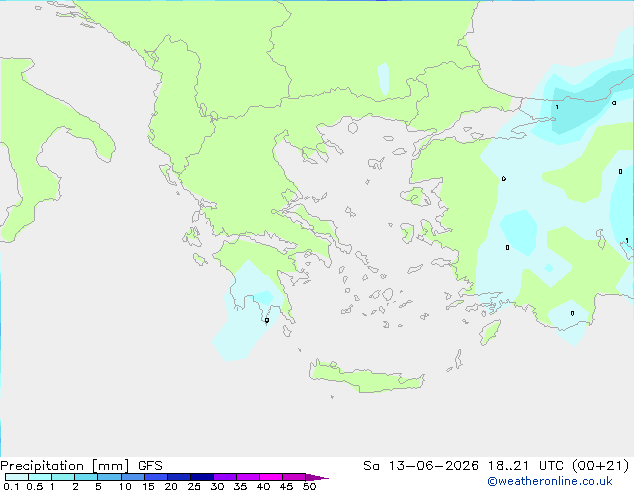Select the 35–40 mm legend swatch
This screenshot has width=634, height=490.
click(x=248, y=477)
